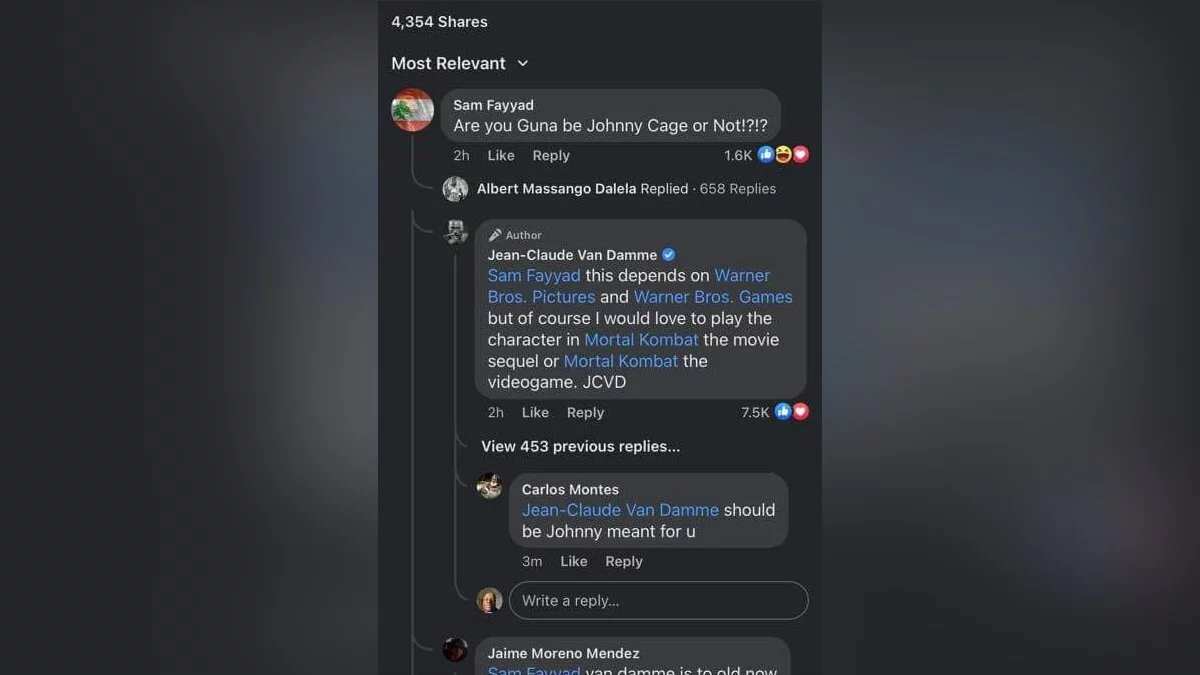Open the 4,354 Shares list
Screen dimensions: 1200x675
439,22
